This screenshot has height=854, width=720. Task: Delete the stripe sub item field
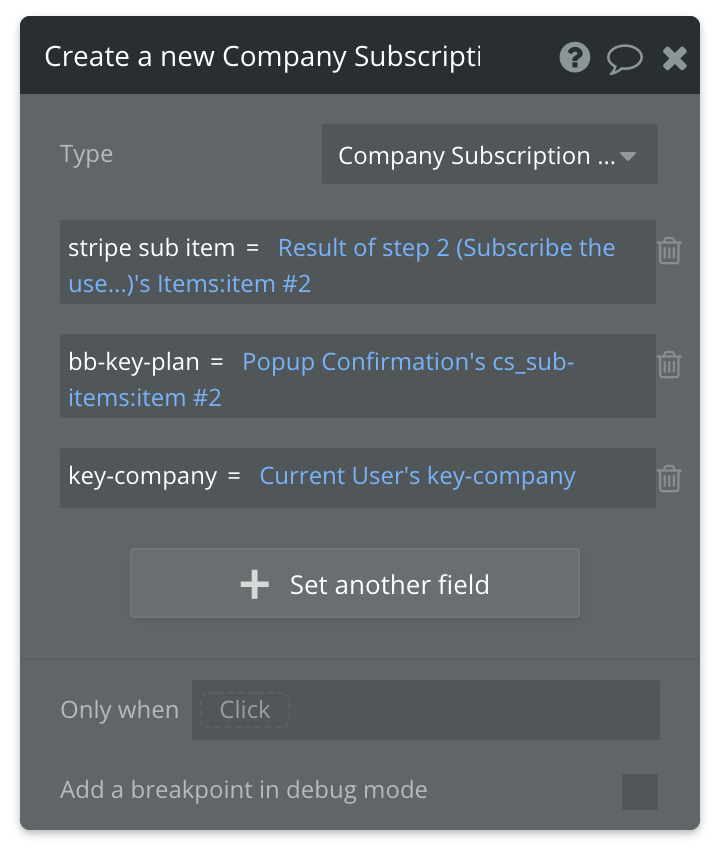(669, 250)
